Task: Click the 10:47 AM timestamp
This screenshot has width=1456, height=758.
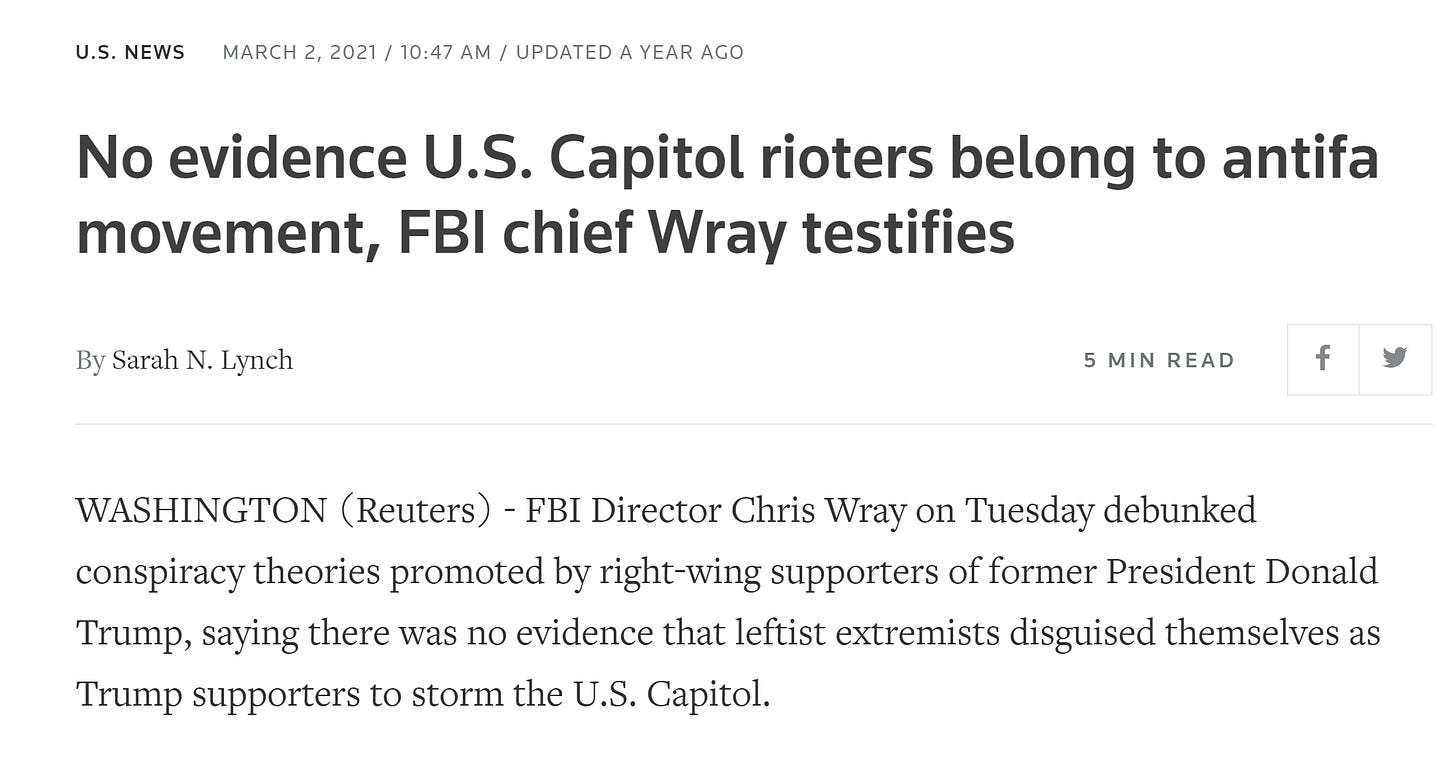Action: tap(446, 52)
